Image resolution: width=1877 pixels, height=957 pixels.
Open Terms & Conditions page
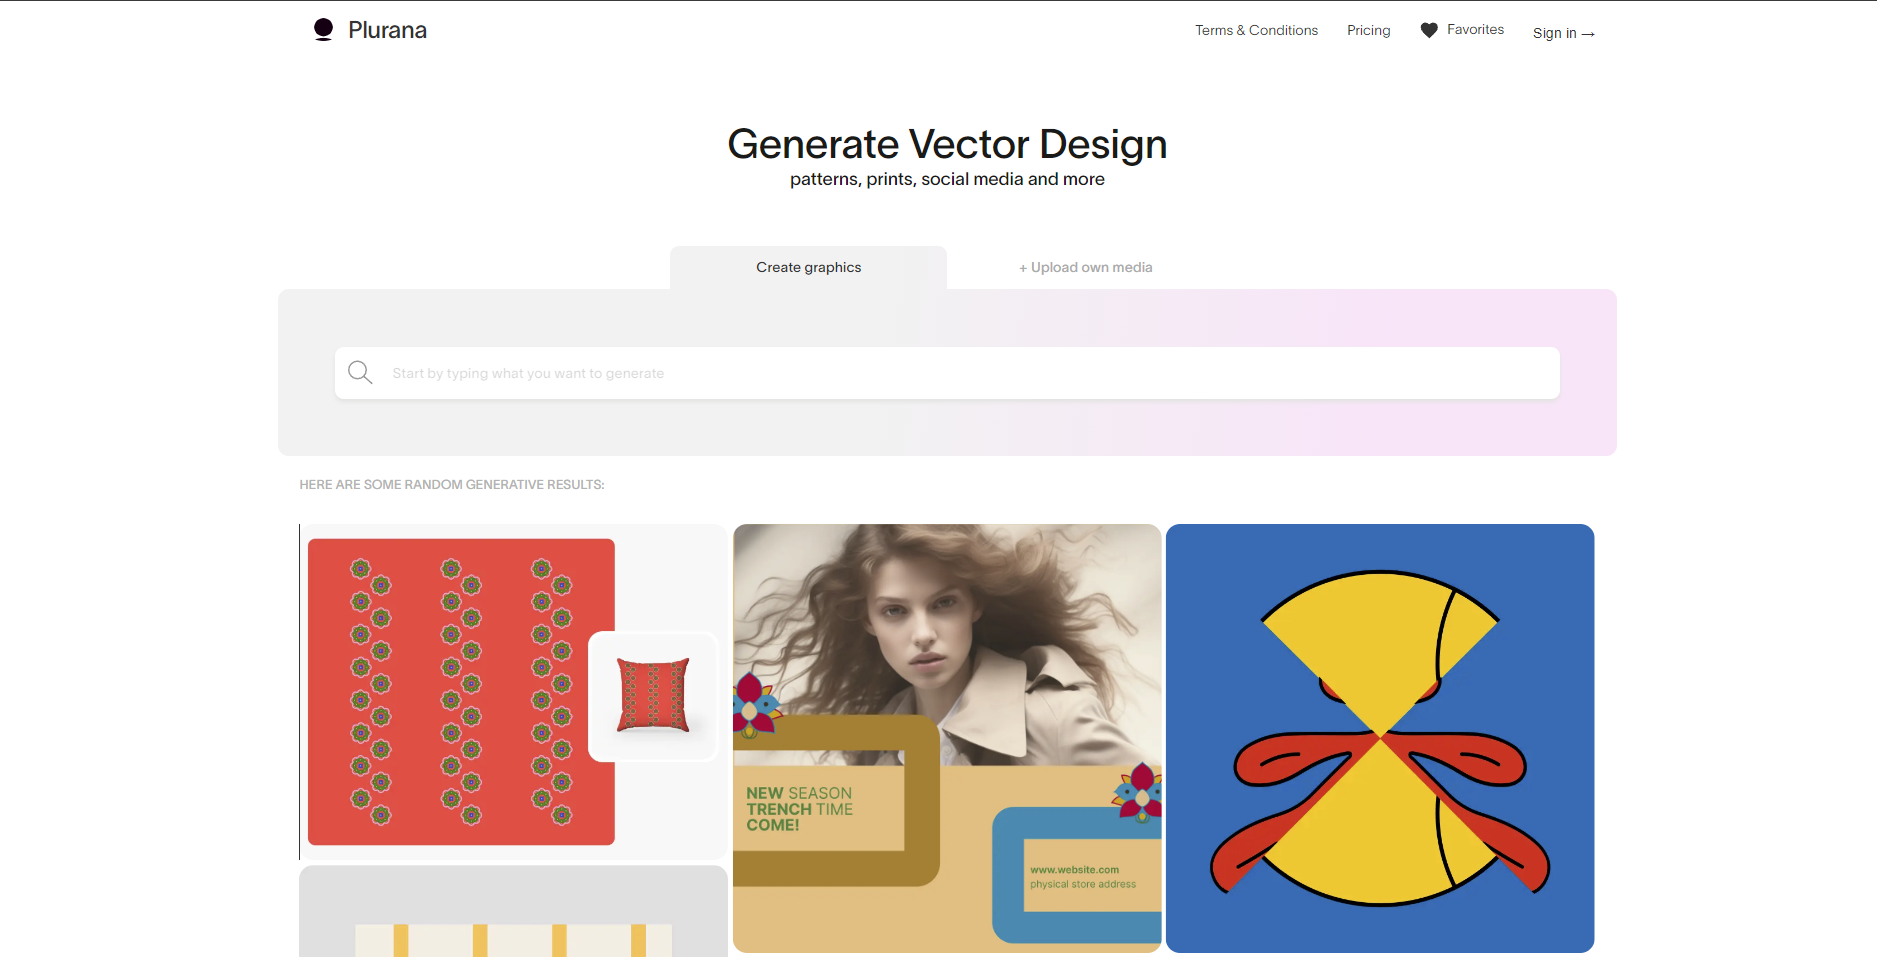pos(1256,30)
